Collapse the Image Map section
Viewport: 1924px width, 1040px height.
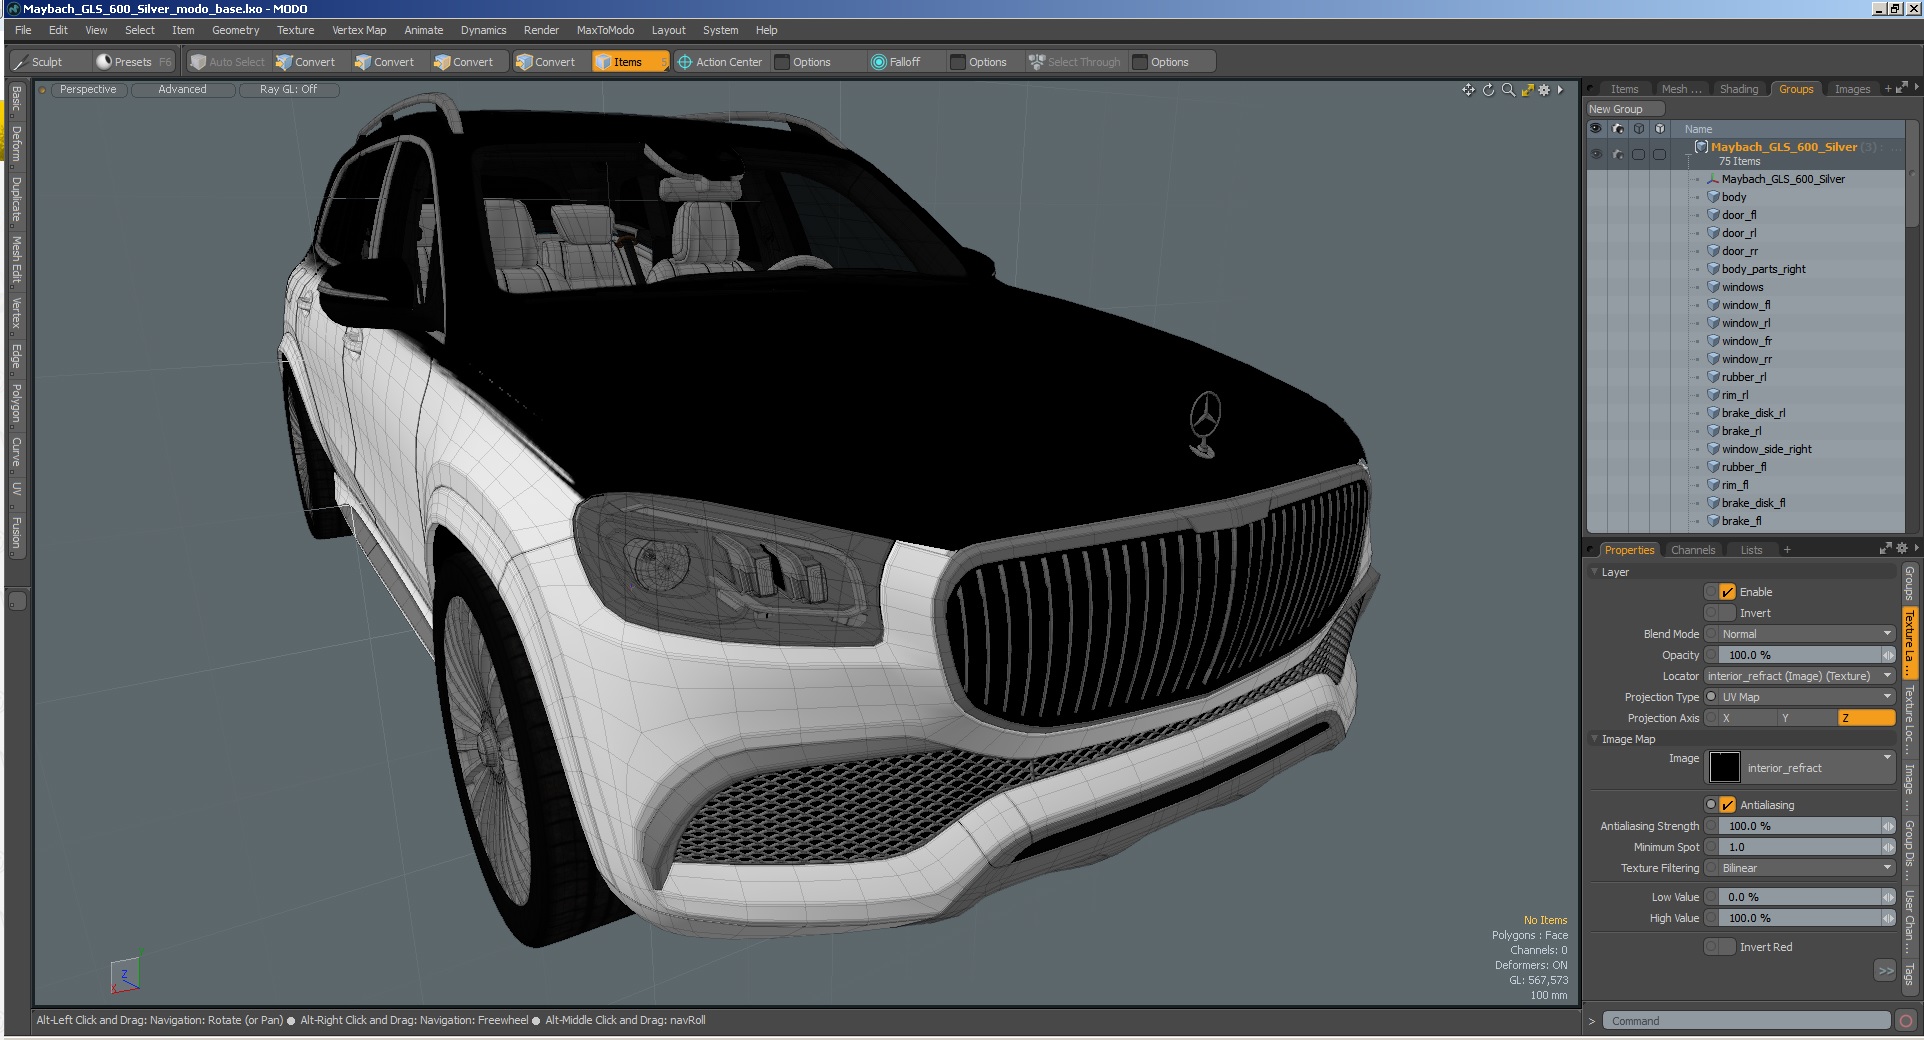1594,739
